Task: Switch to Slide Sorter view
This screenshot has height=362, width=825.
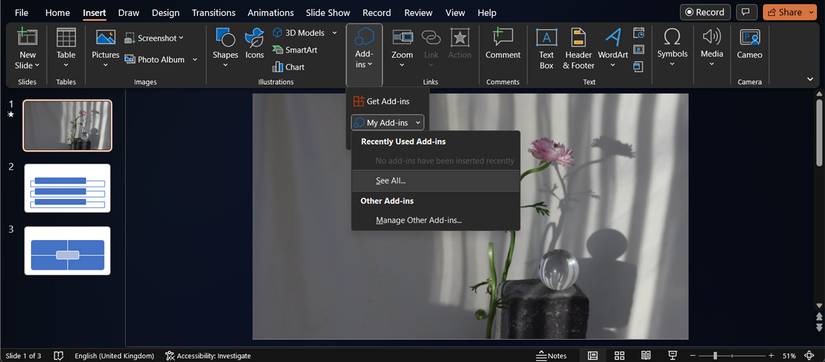Action: (619, 356)
